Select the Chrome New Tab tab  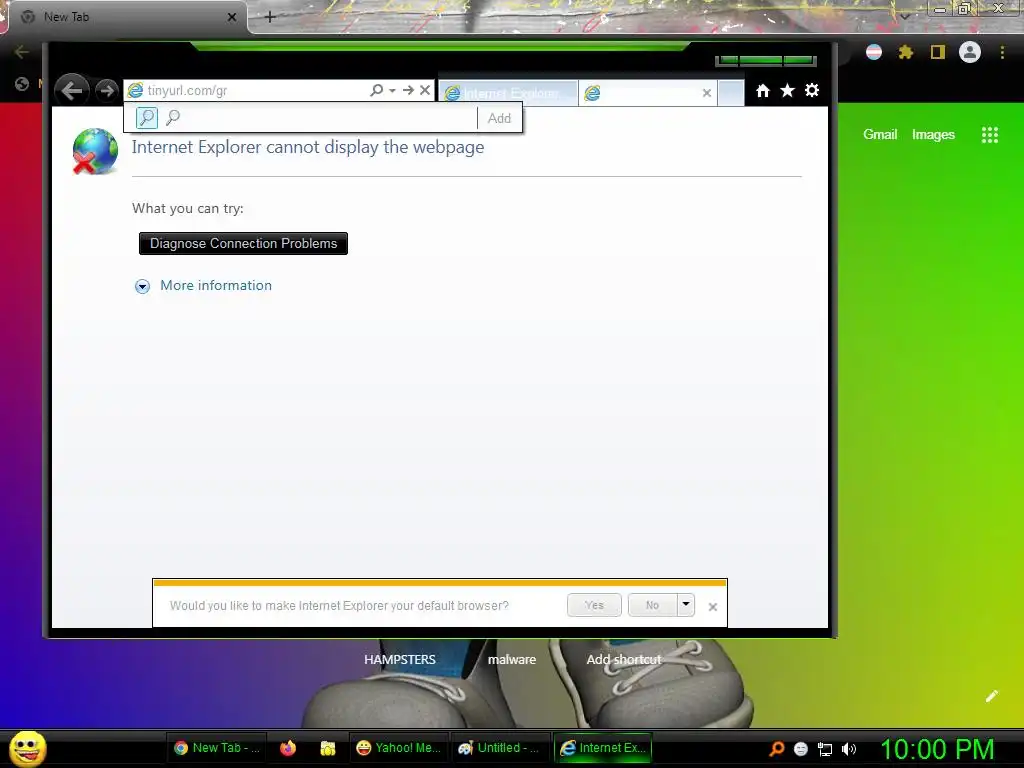(124, 17)
